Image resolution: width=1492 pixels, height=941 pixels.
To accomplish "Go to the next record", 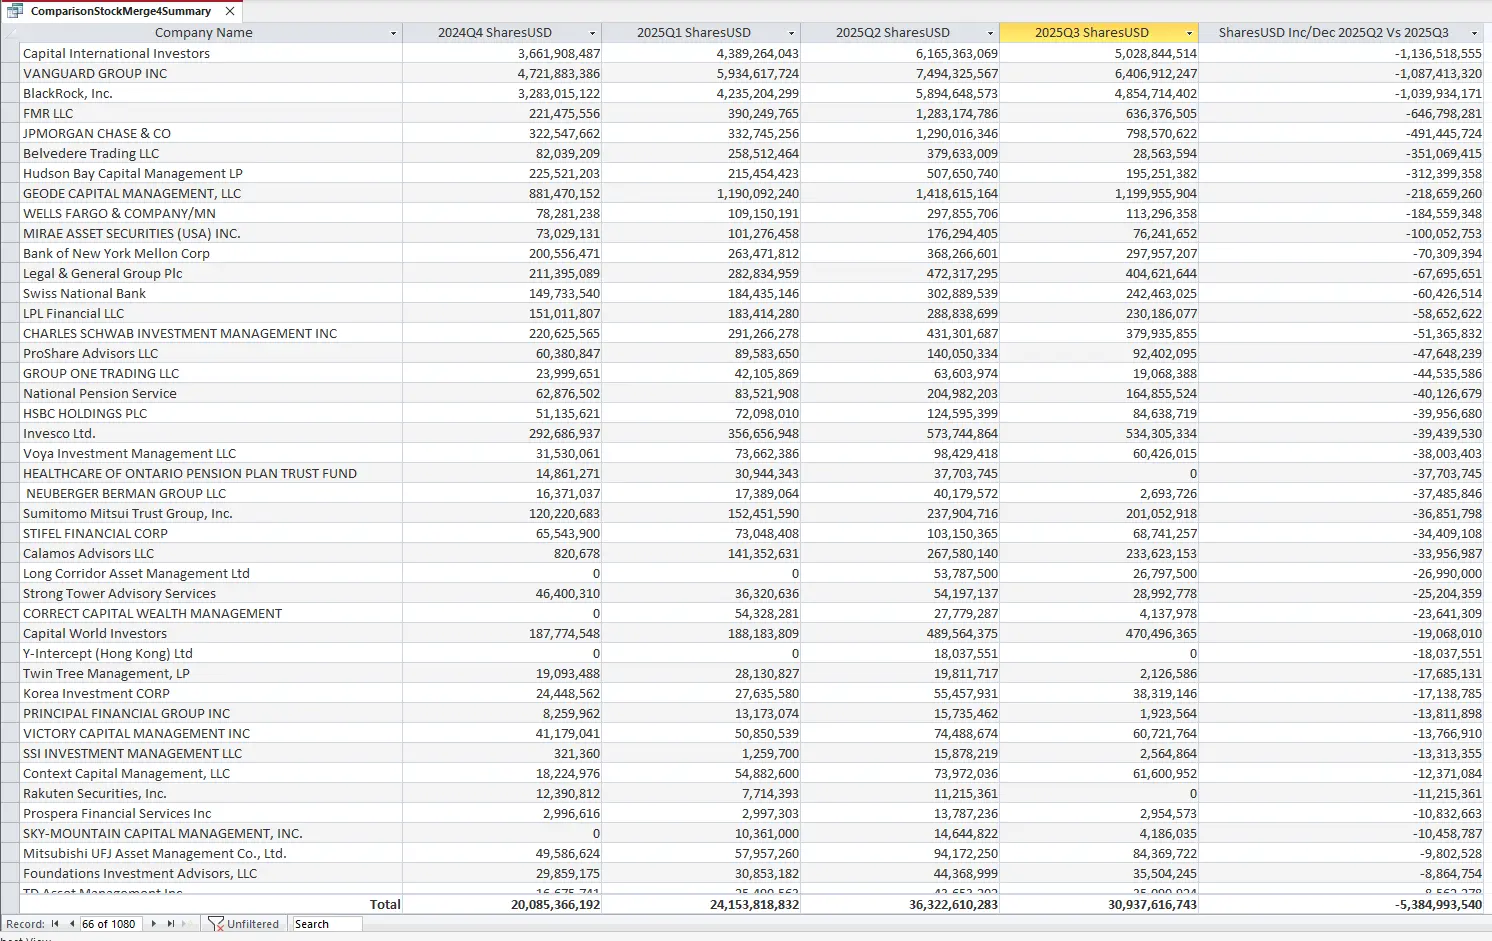I will [x=152, y=923].
